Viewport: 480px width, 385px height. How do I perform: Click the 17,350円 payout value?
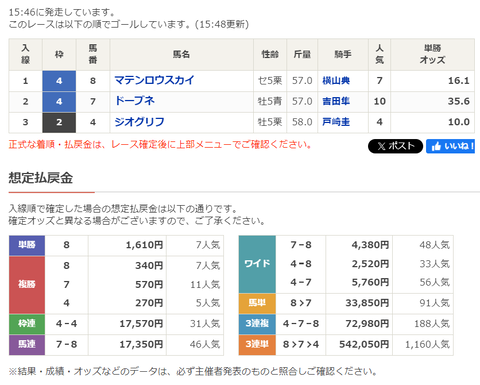(141, 345)
